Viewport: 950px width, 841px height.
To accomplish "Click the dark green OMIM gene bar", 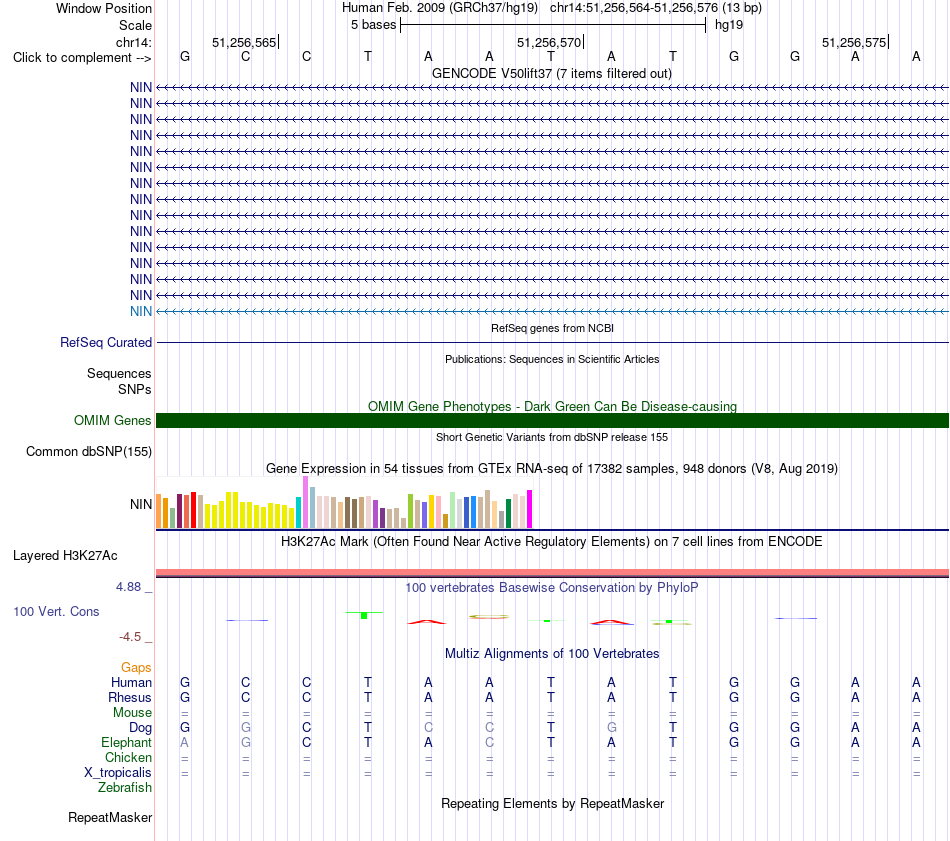I will coord(552,420).
